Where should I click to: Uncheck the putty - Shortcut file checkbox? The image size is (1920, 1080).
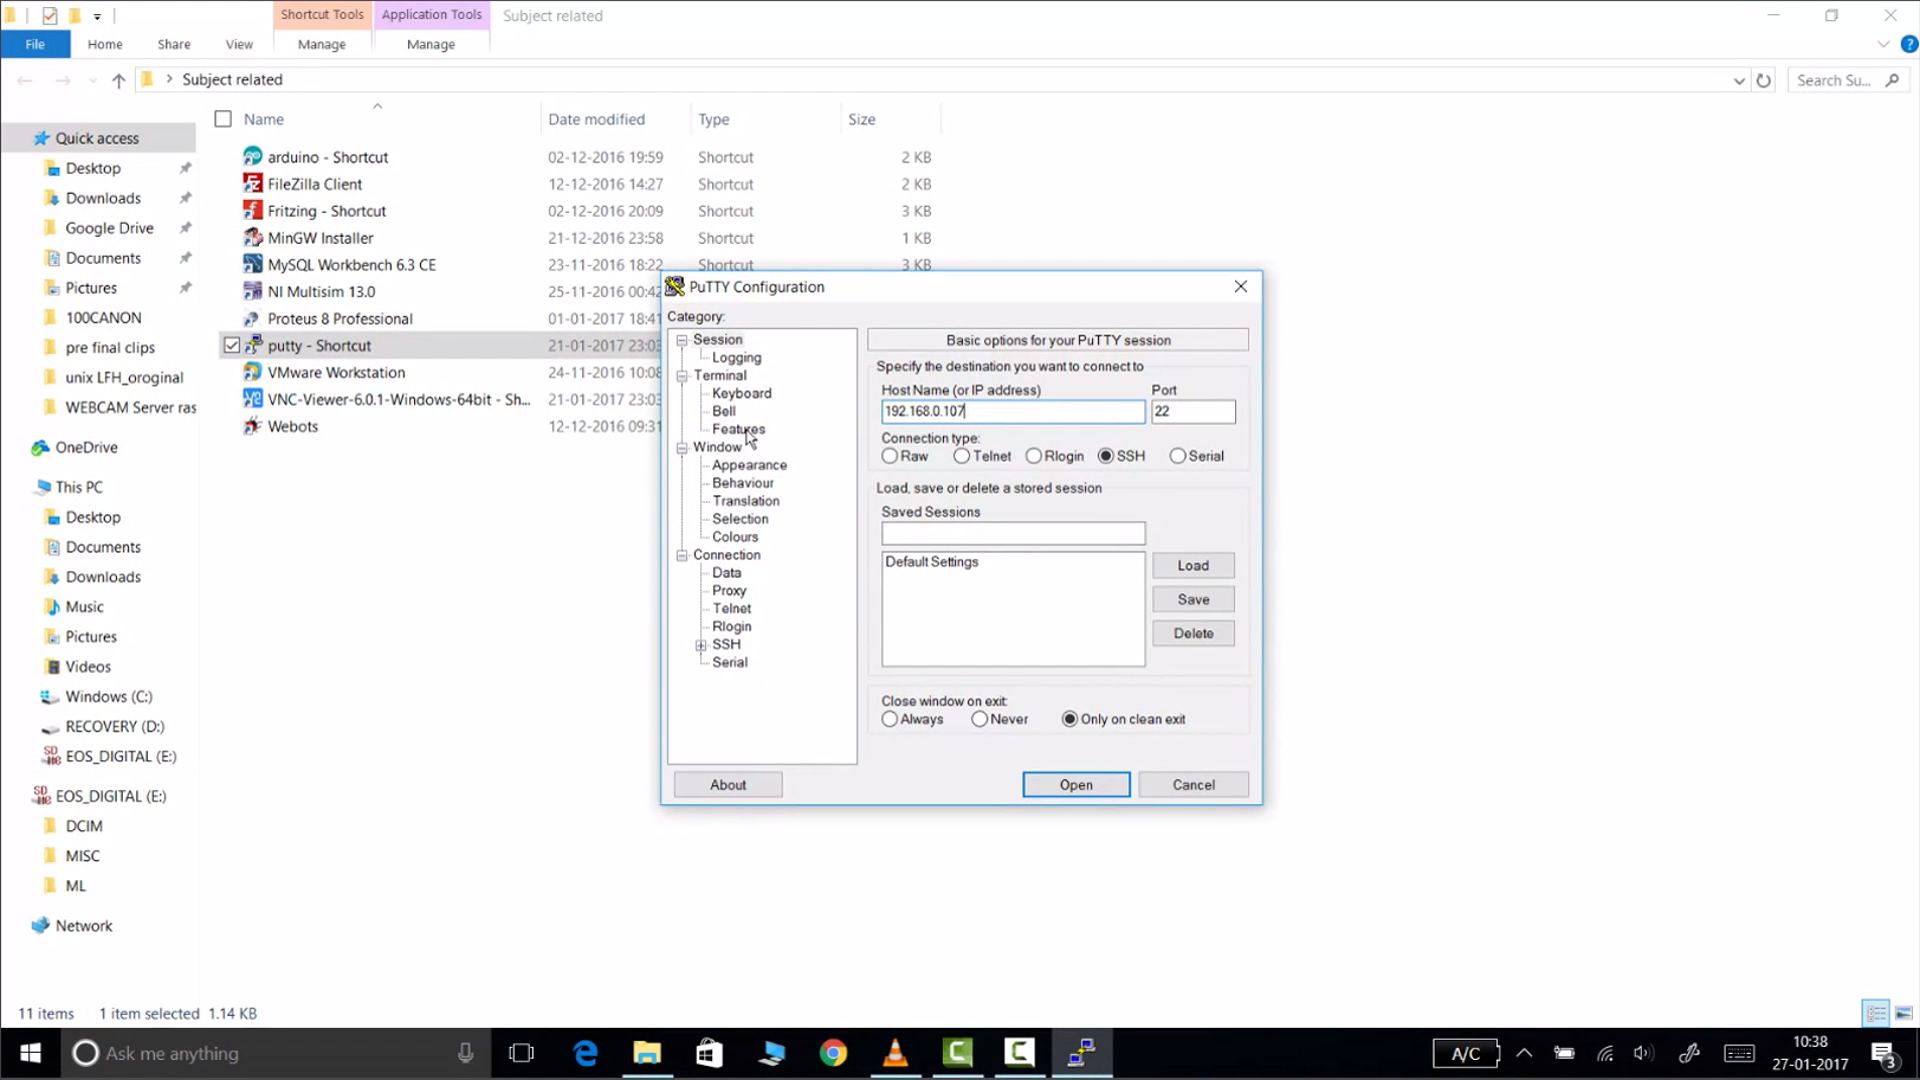point(231,345)
